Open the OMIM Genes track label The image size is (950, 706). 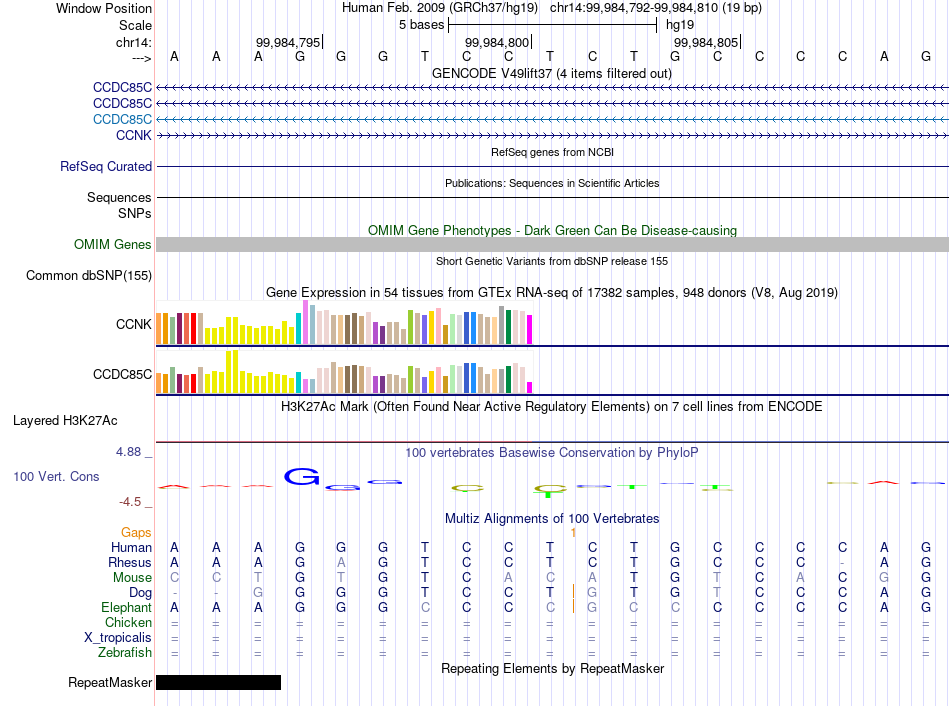click(112, 244)
